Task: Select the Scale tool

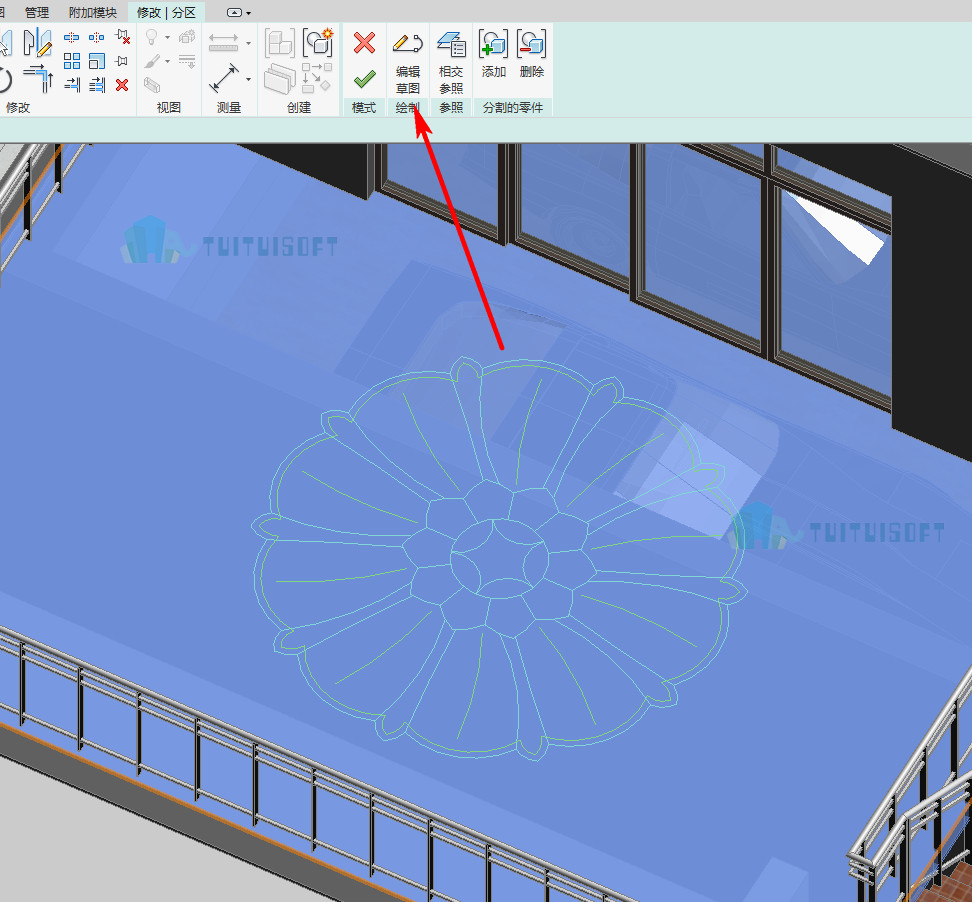Action: [97, 61]
